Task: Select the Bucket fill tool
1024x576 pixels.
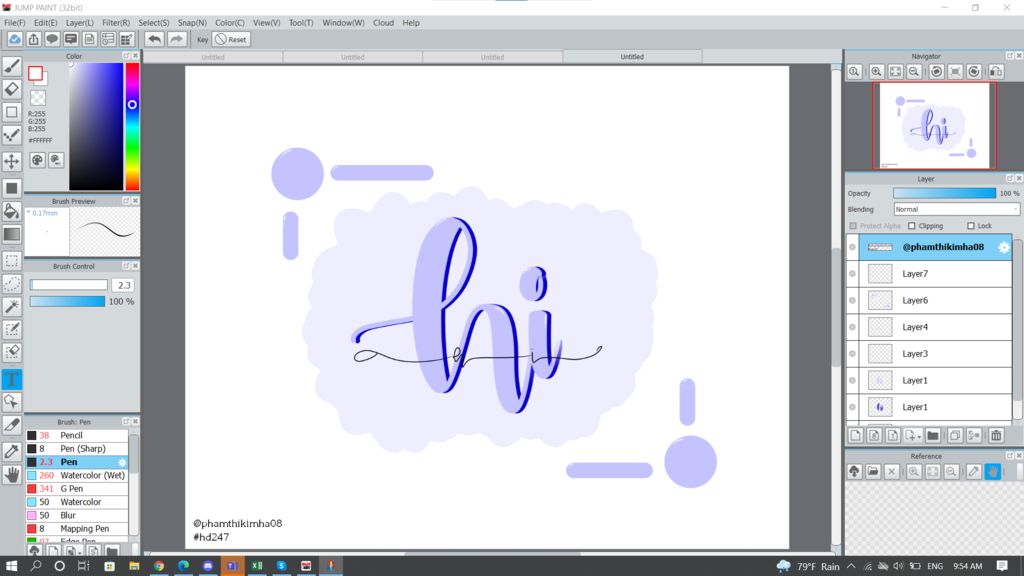Action: [x=12, y=211]
